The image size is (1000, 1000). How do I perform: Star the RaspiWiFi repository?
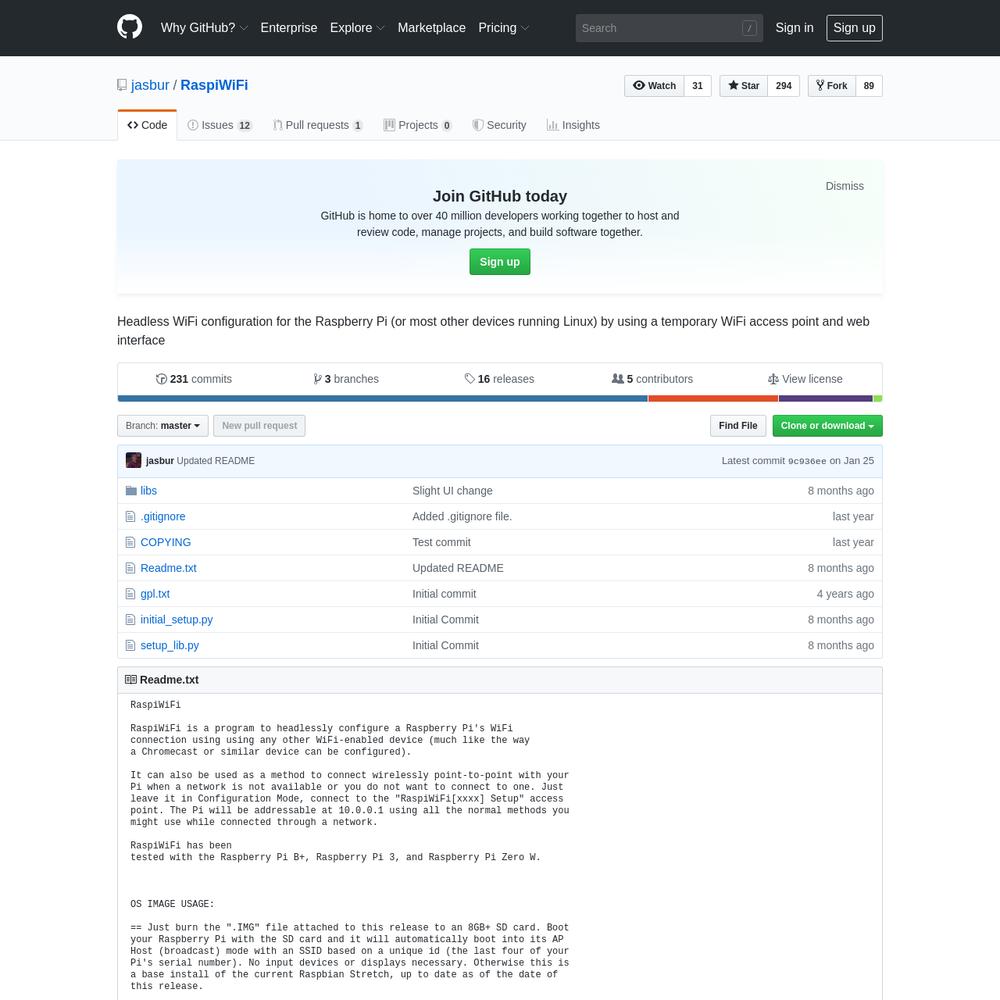tap(744, 85)
